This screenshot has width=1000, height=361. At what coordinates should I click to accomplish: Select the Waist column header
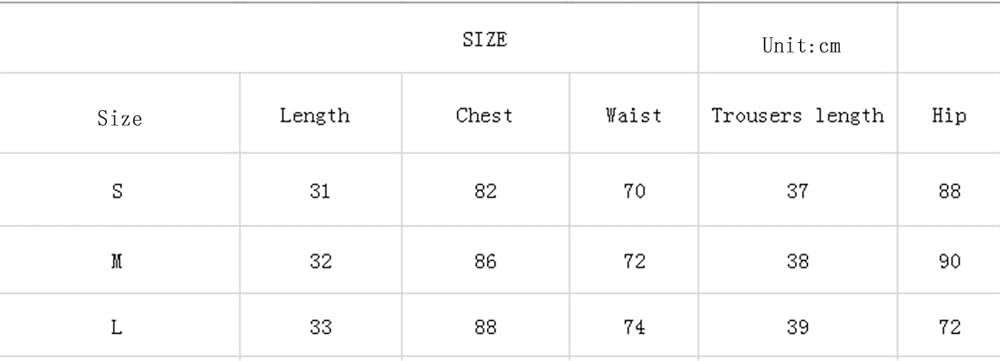coord(633,115)
